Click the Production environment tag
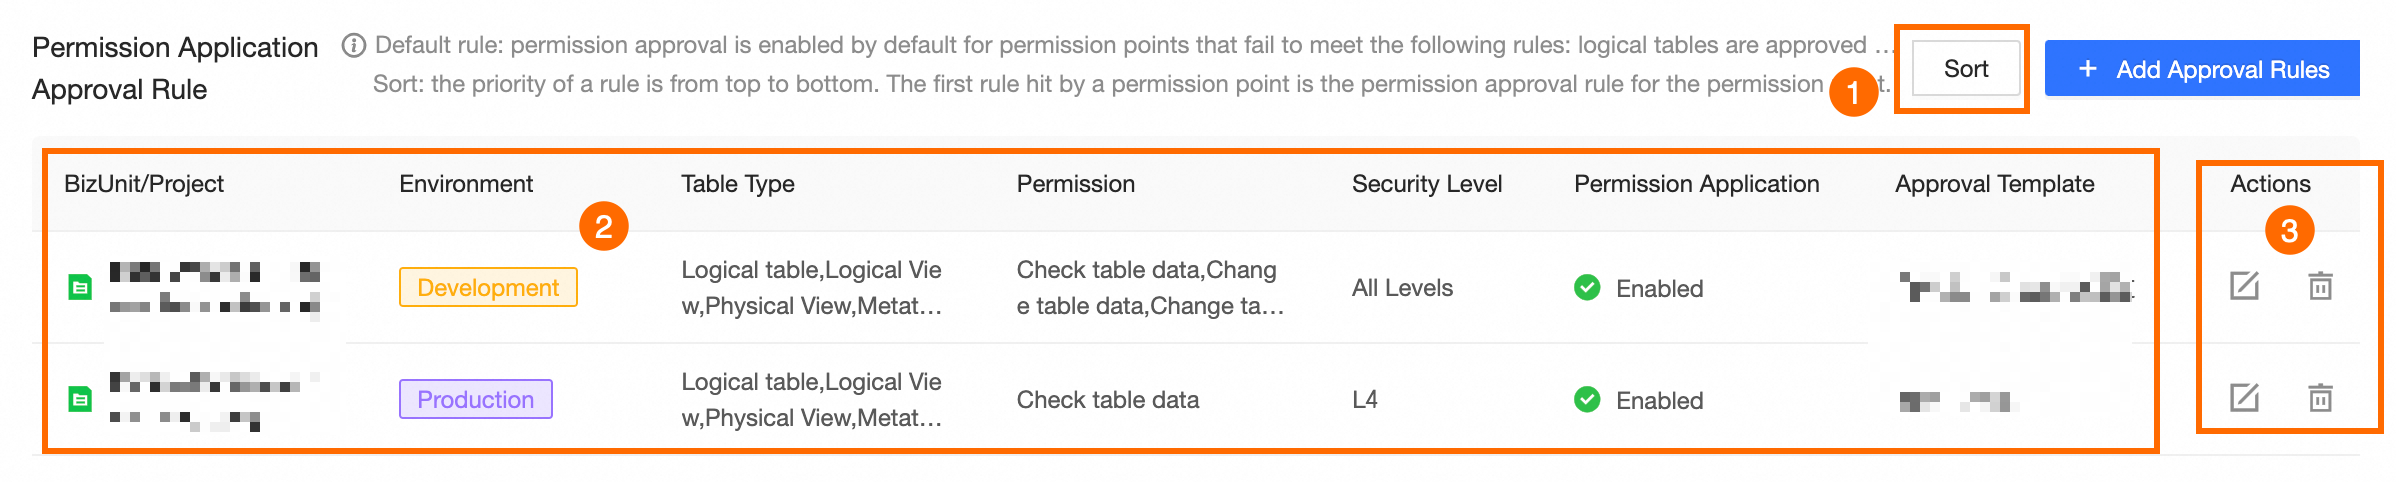Image resolution: width=2396 pixels, height=482 pixels. point(475,400)
